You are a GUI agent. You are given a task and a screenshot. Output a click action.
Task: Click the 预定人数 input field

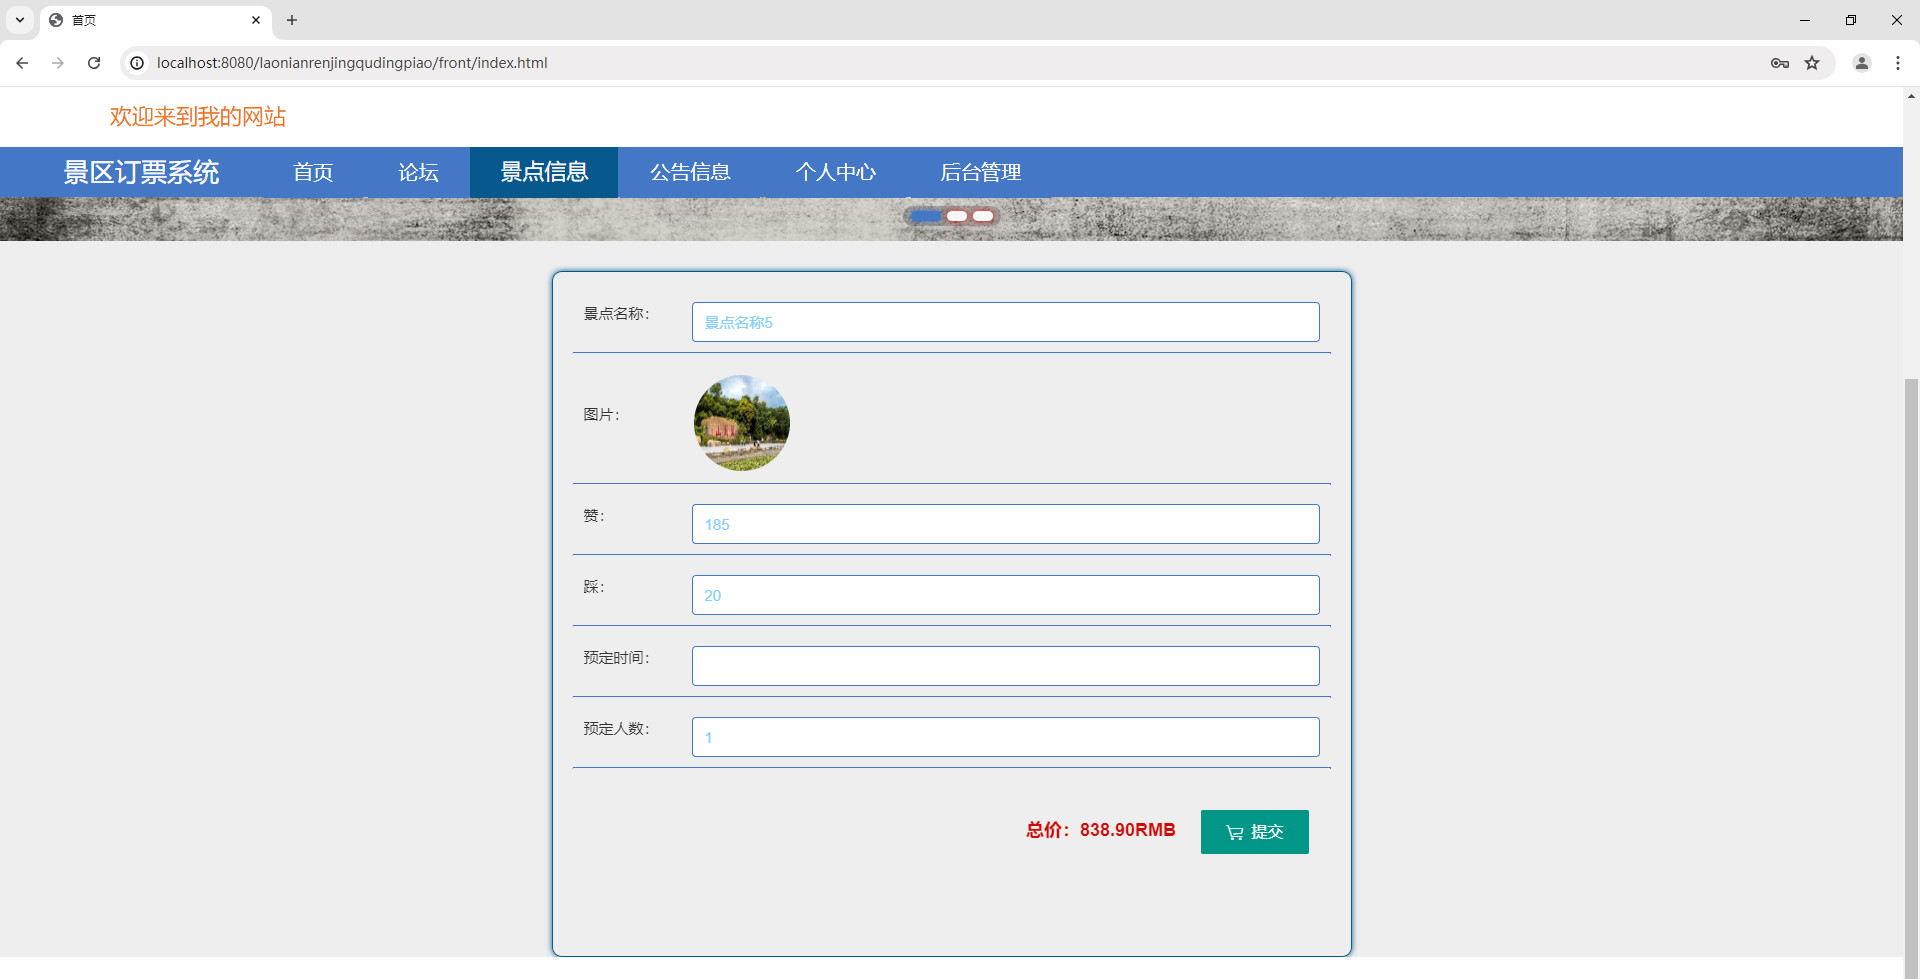(1005, 737)
